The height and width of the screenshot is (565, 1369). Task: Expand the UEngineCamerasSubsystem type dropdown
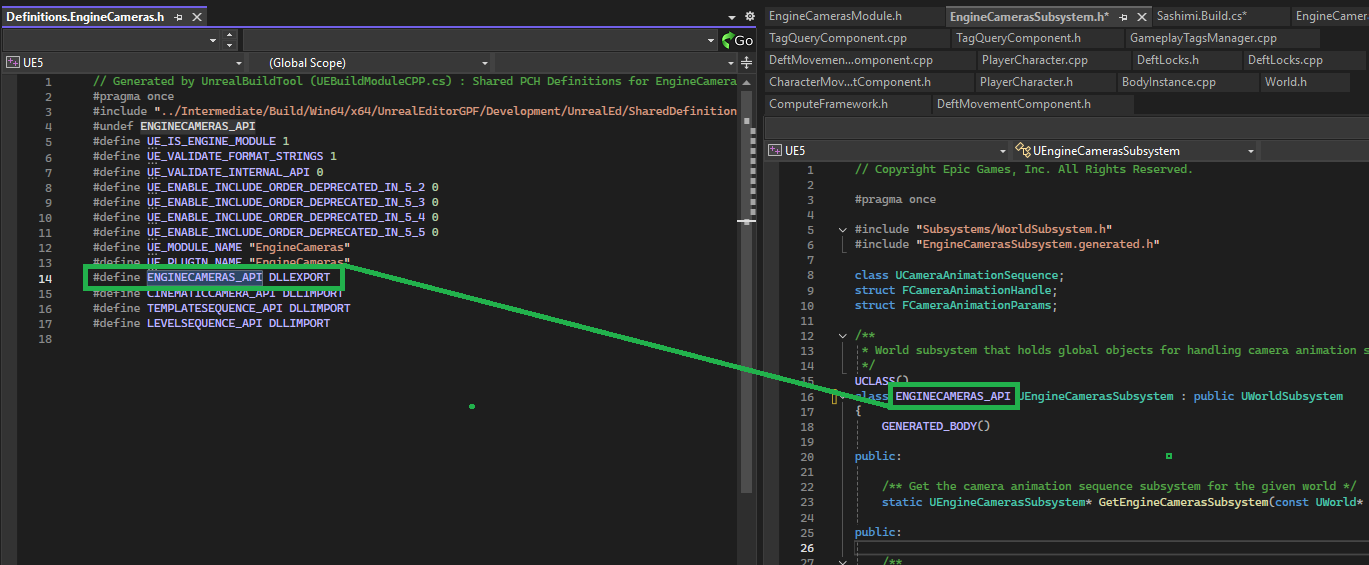click(x=1250, y=151)
